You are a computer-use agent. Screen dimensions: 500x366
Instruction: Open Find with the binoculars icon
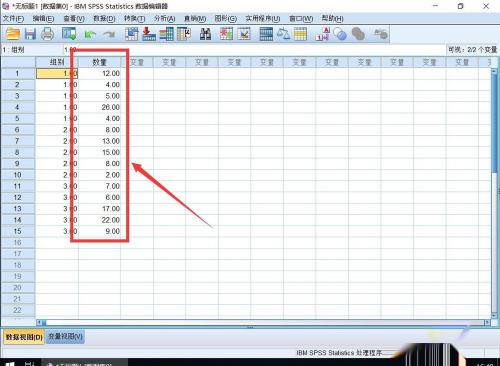pyautogui.click(x=205, y=34)
